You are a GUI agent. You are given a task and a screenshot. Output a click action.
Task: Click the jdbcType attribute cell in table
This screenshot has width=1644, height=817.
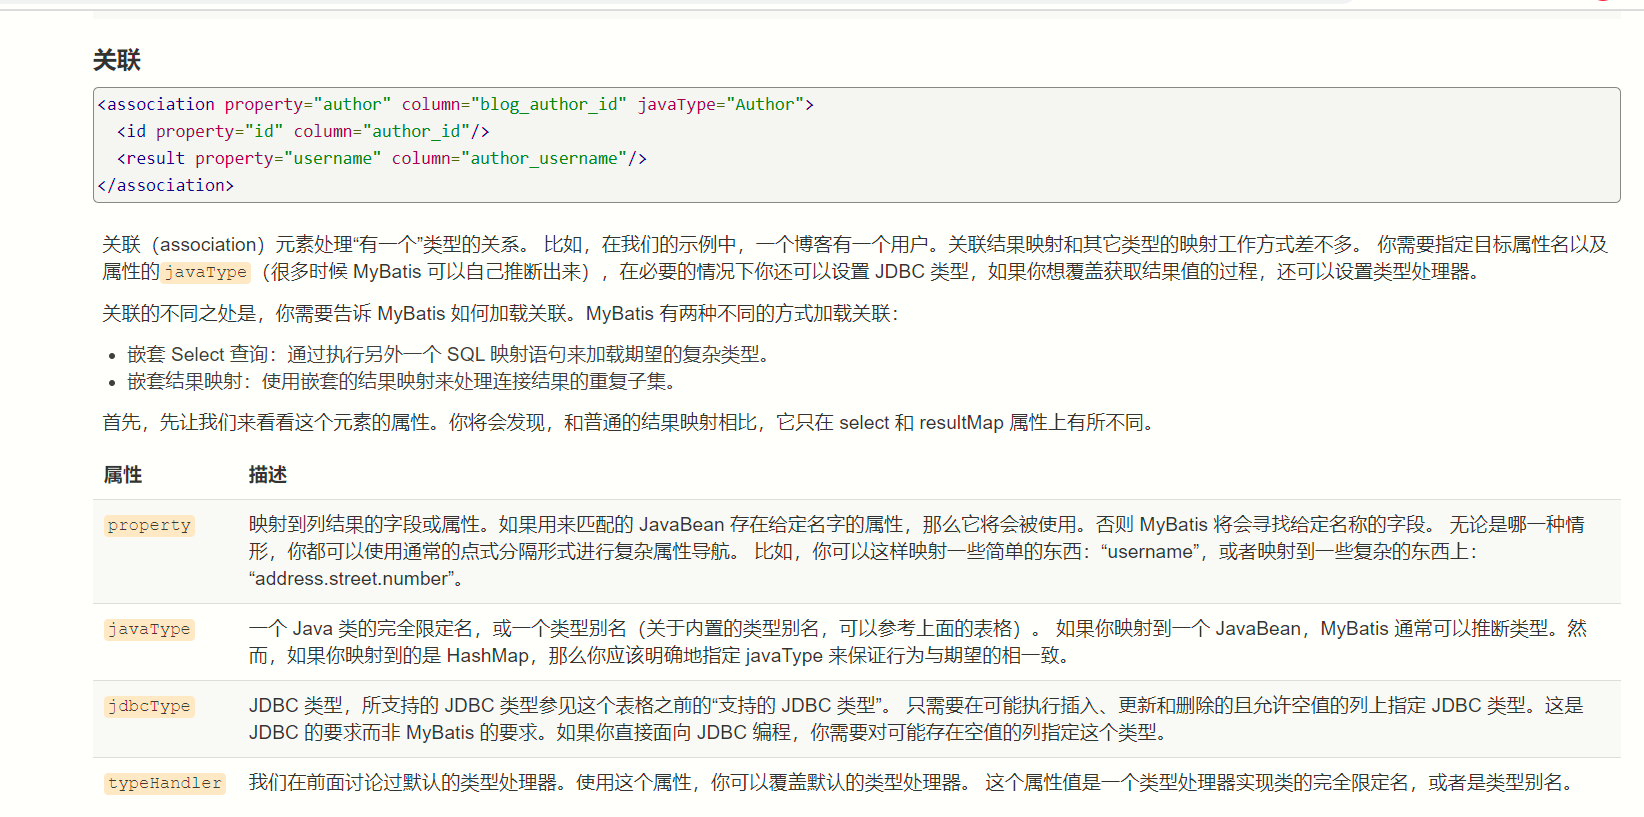[149, 706]
